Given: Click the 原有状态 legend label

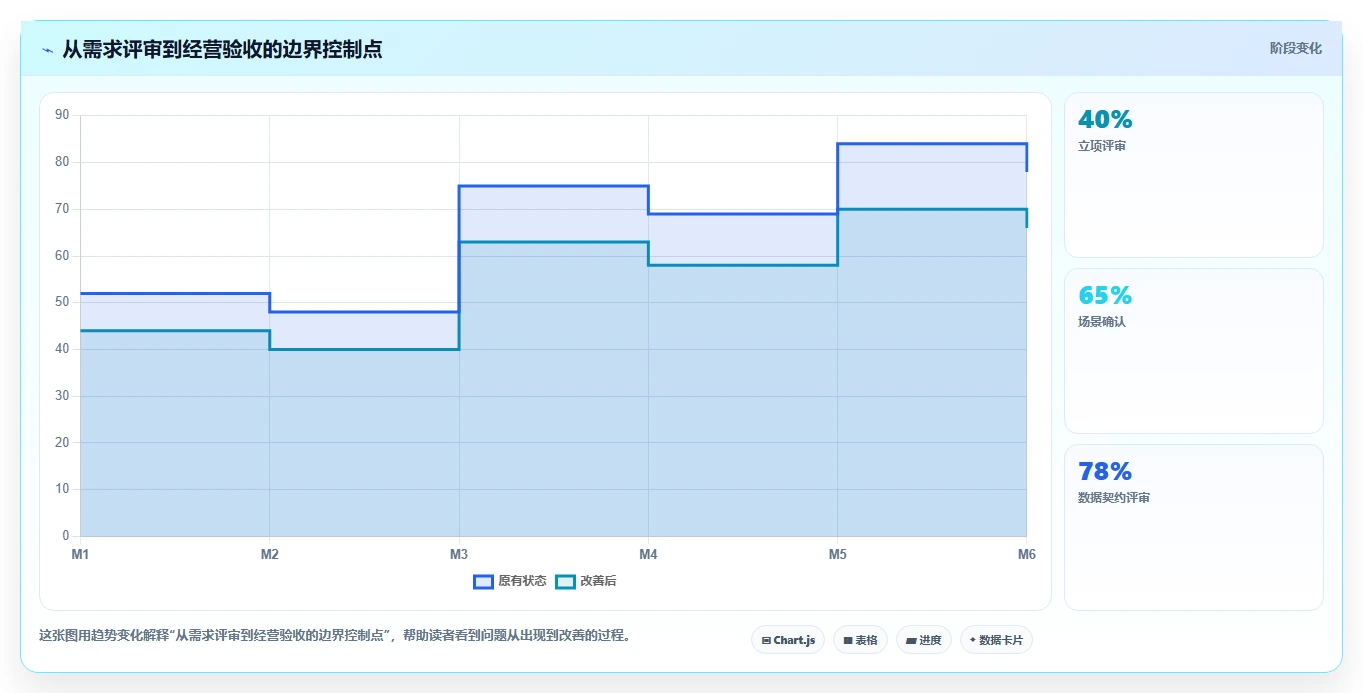Looking at the screenshot, I should [x=522, y=581].
